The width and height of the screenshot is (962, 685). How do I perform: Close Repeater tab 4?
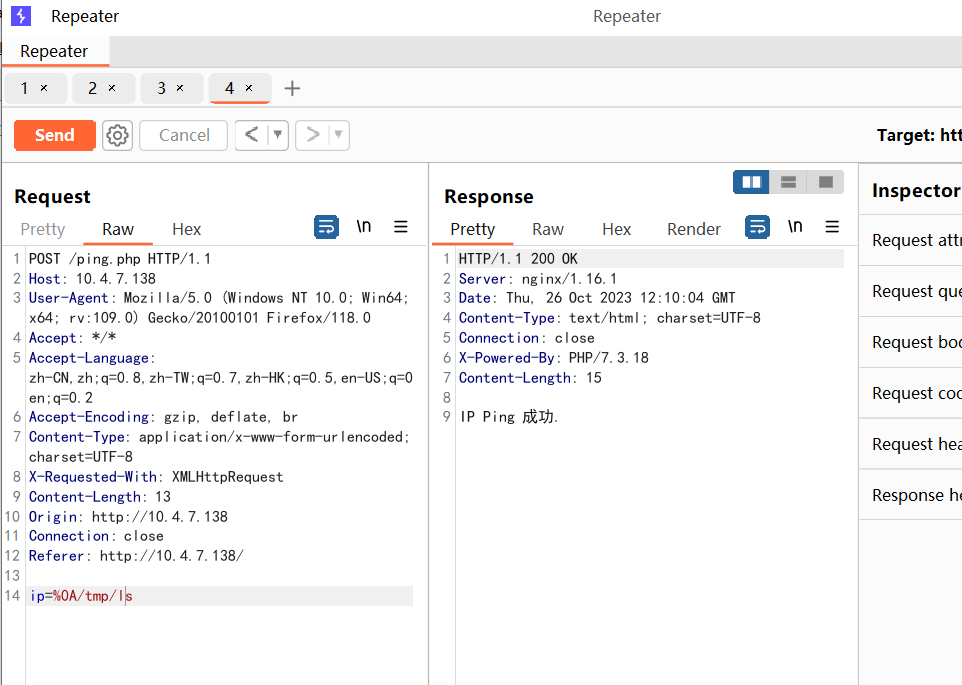pos(249,88)
